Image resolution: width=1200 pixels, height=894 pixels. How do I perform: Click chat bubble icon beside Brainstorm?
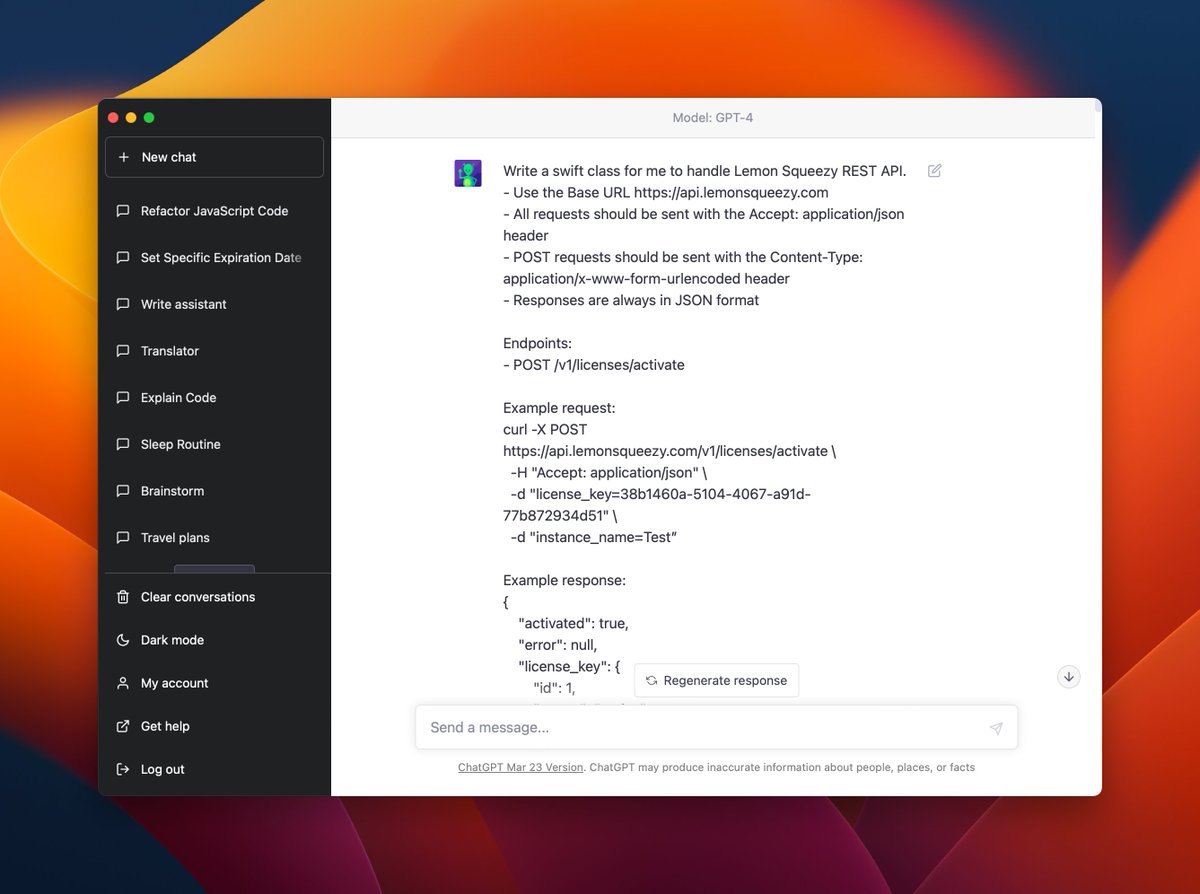[x=123, y=491]
